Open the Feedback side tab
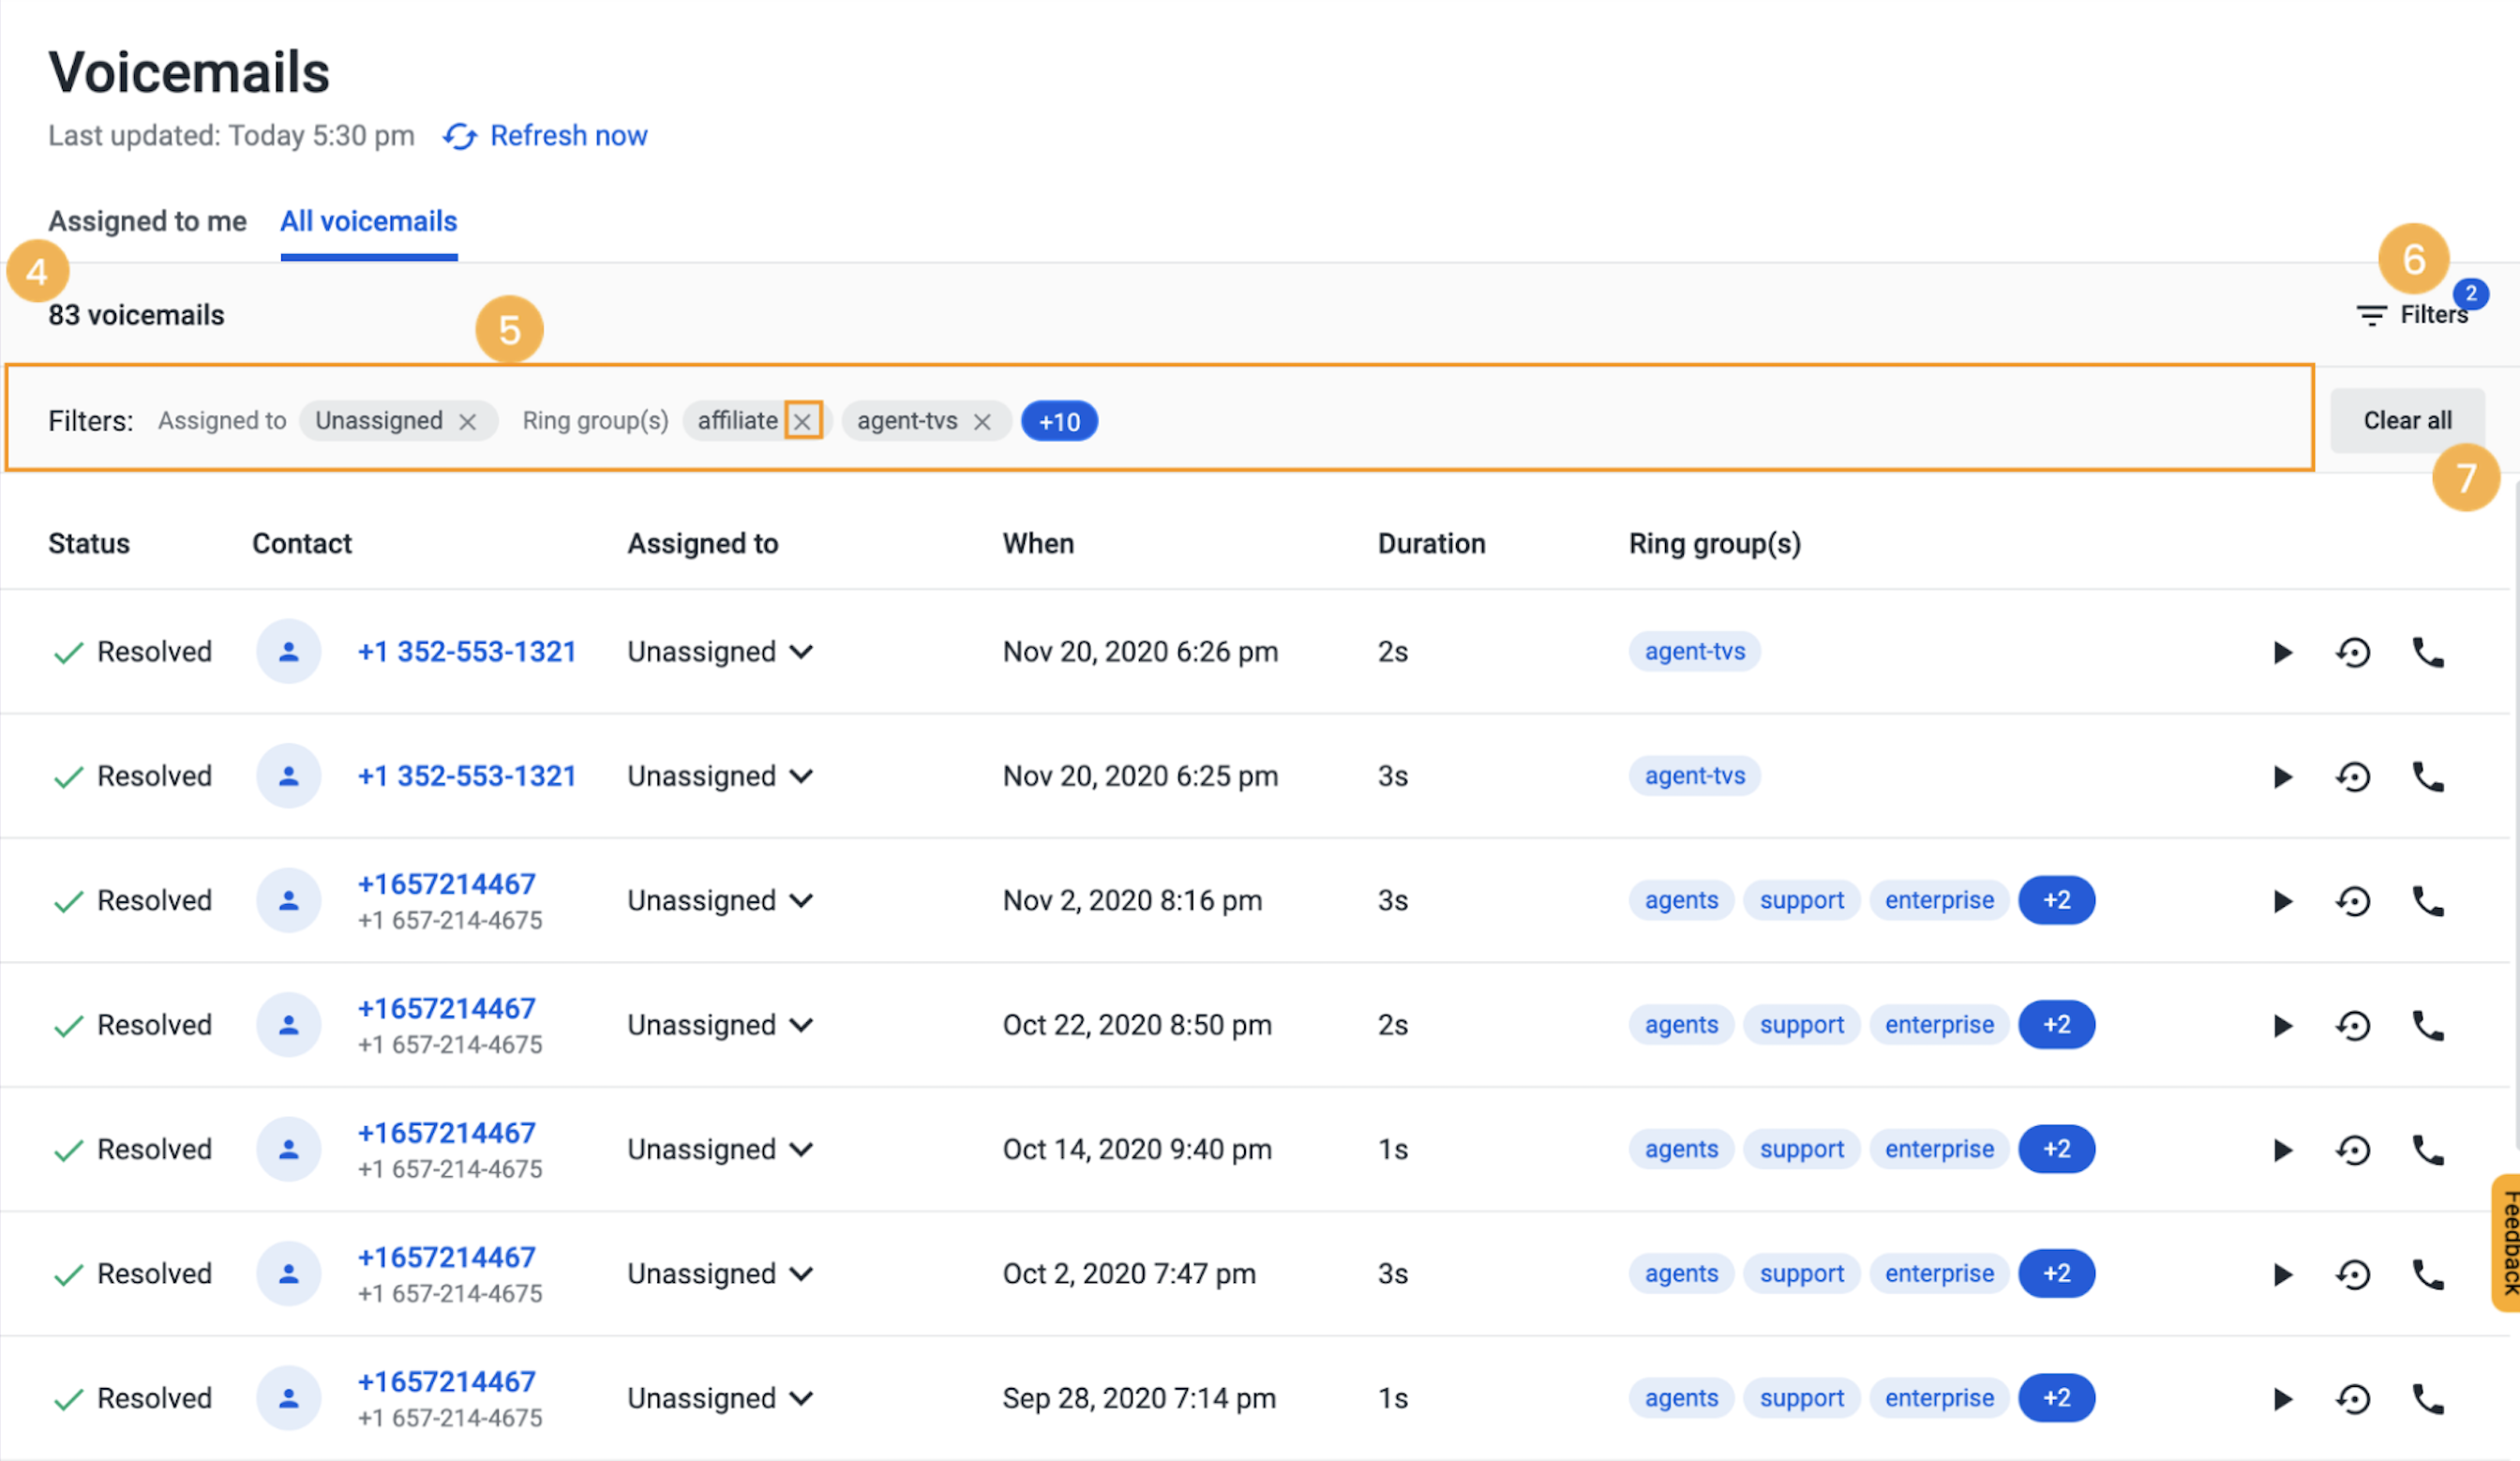Image resolution: width=2520 pixels, height=1461 pixels. tap(2506, 1243)
